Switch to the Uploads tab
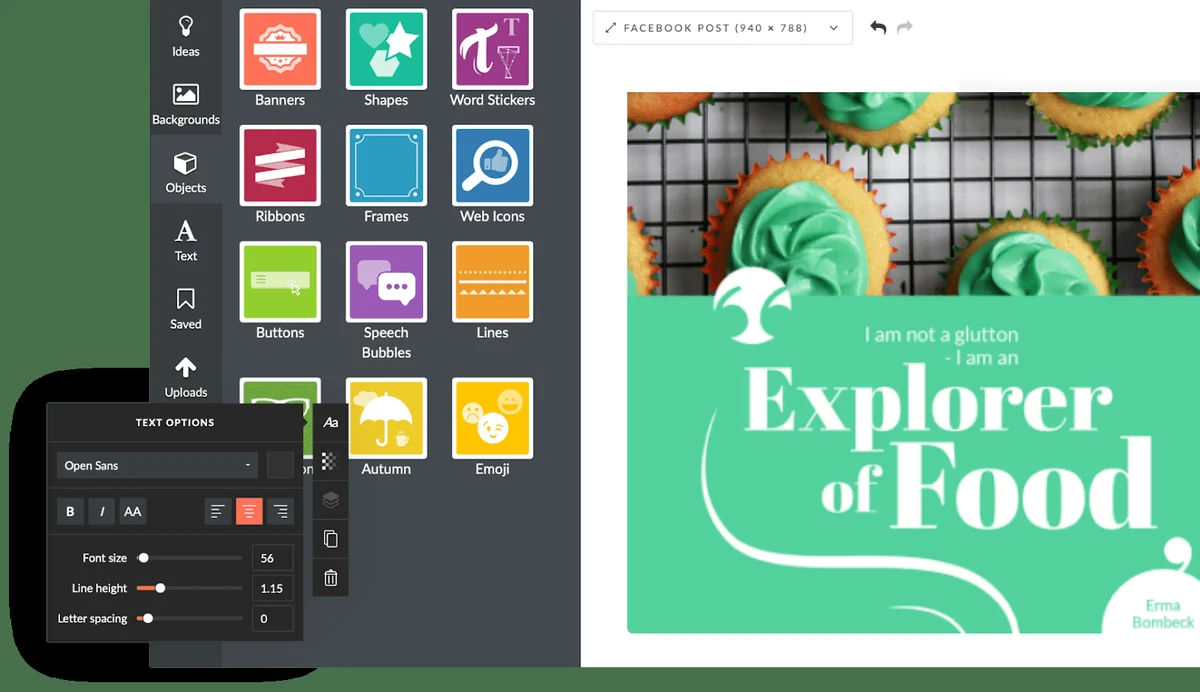This screenshot has height=692, width=1200. [x=186, y=378]
